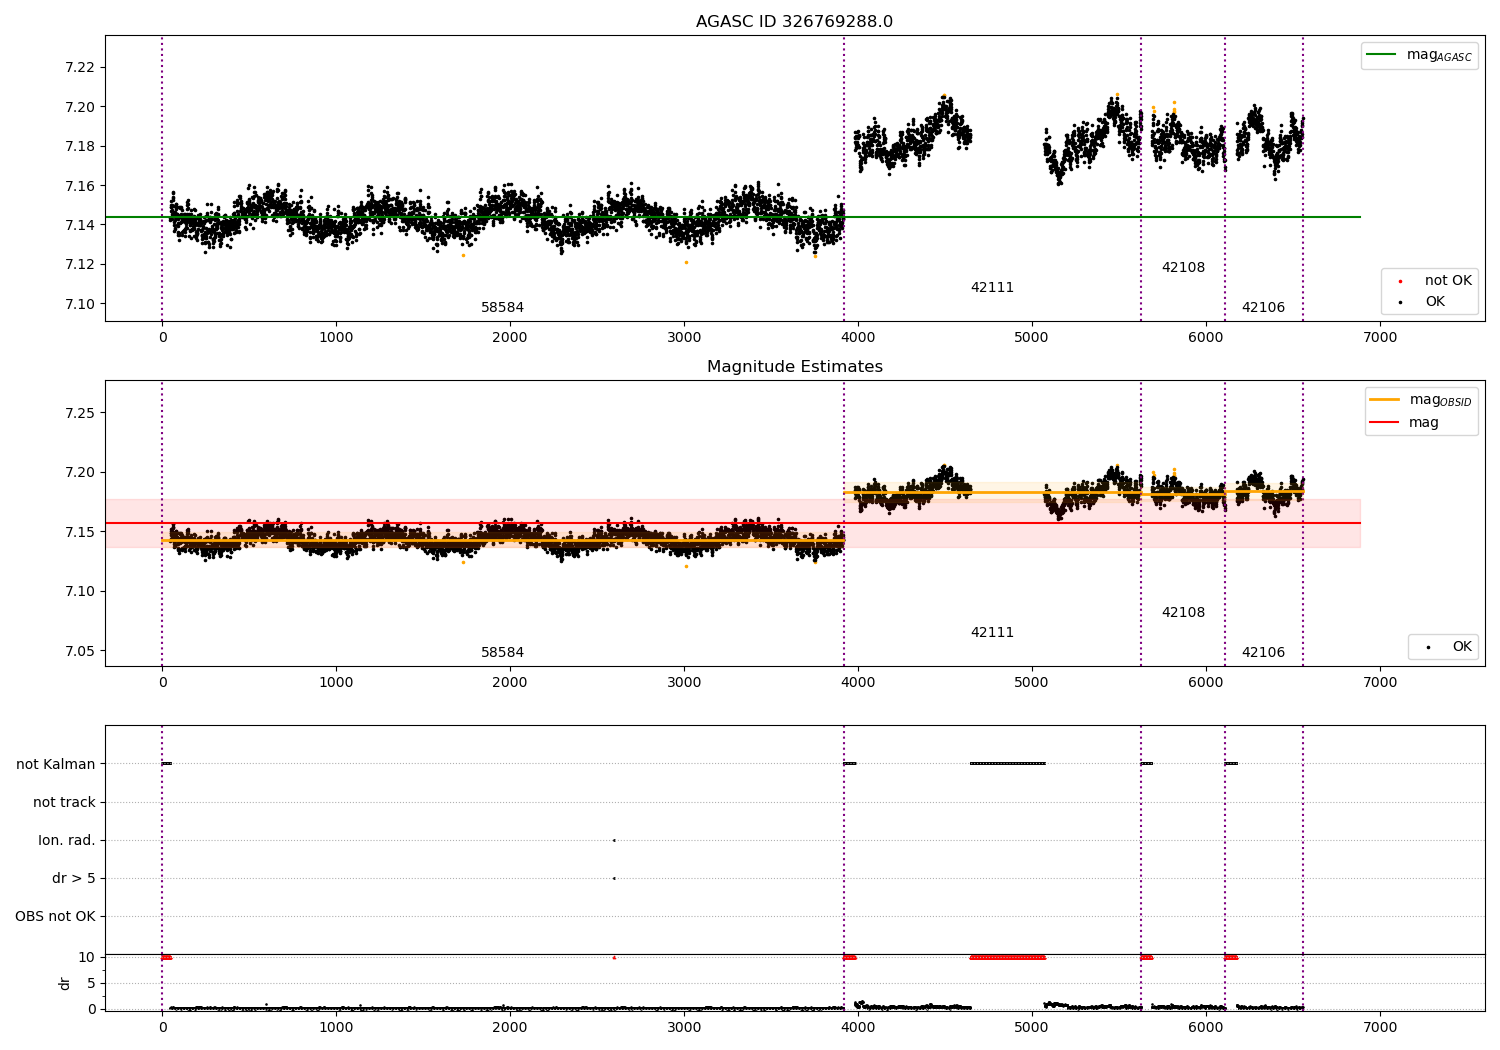
Task: Click label 42111 in Magnitude Estimates plot
Action: tap(992, 633)
